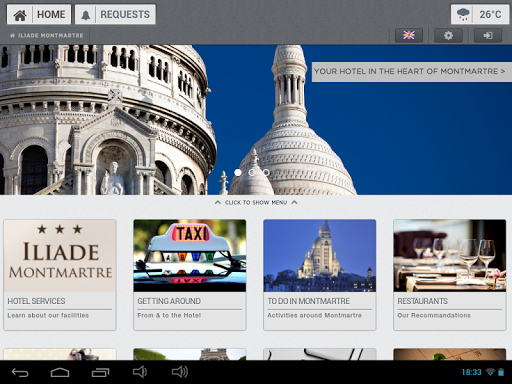Tap Android recent apps icon
This screenshot has height=384, width=512.
[100, 372]
